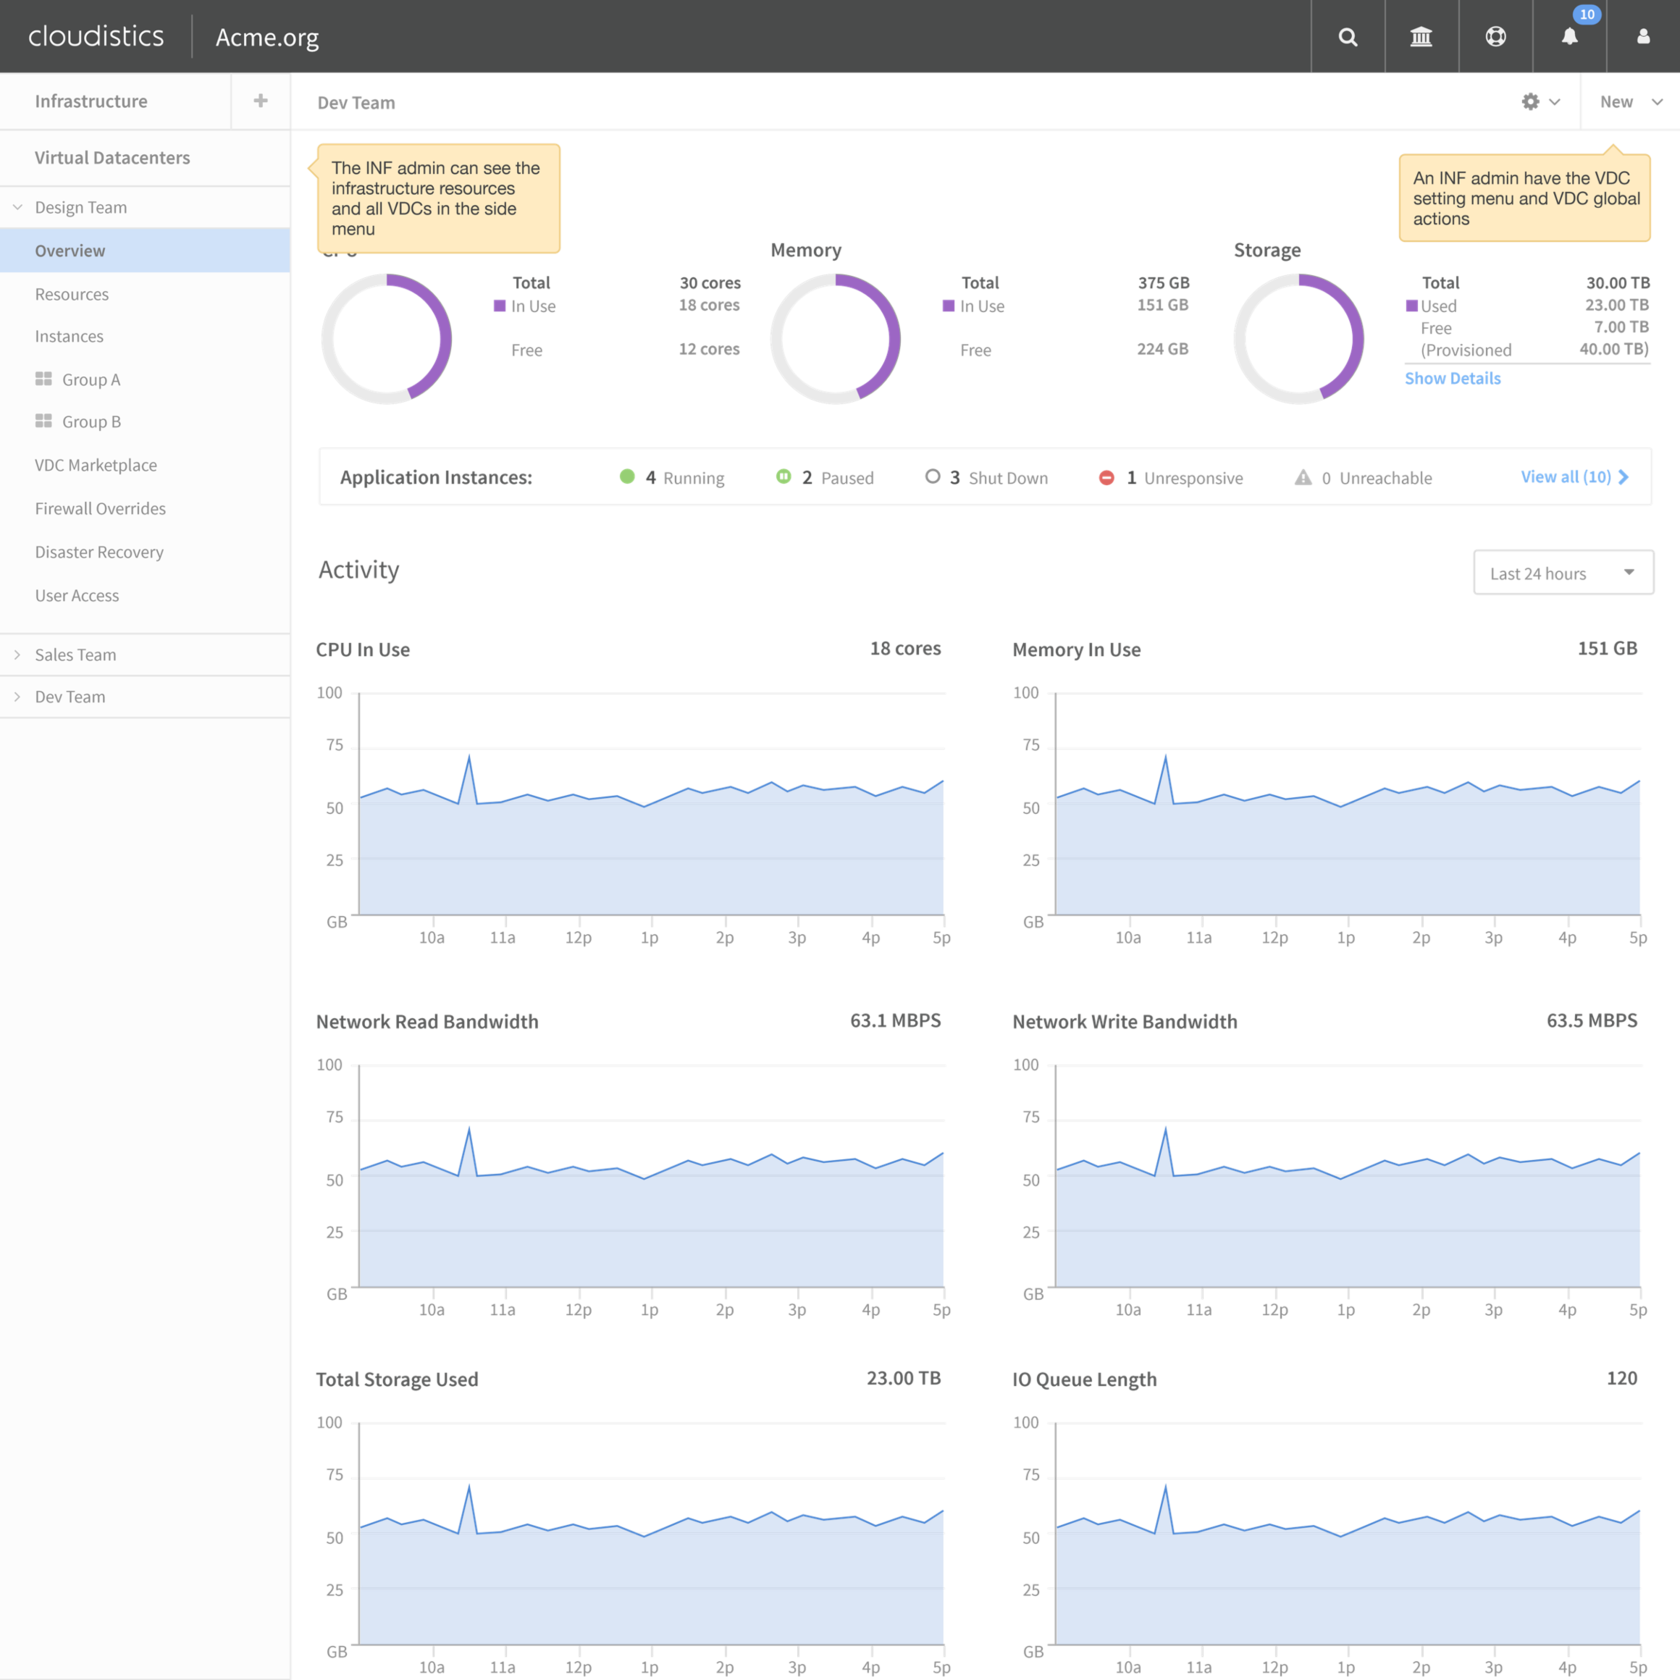Click the purple Used storage swatch

tap(1411, 306)
